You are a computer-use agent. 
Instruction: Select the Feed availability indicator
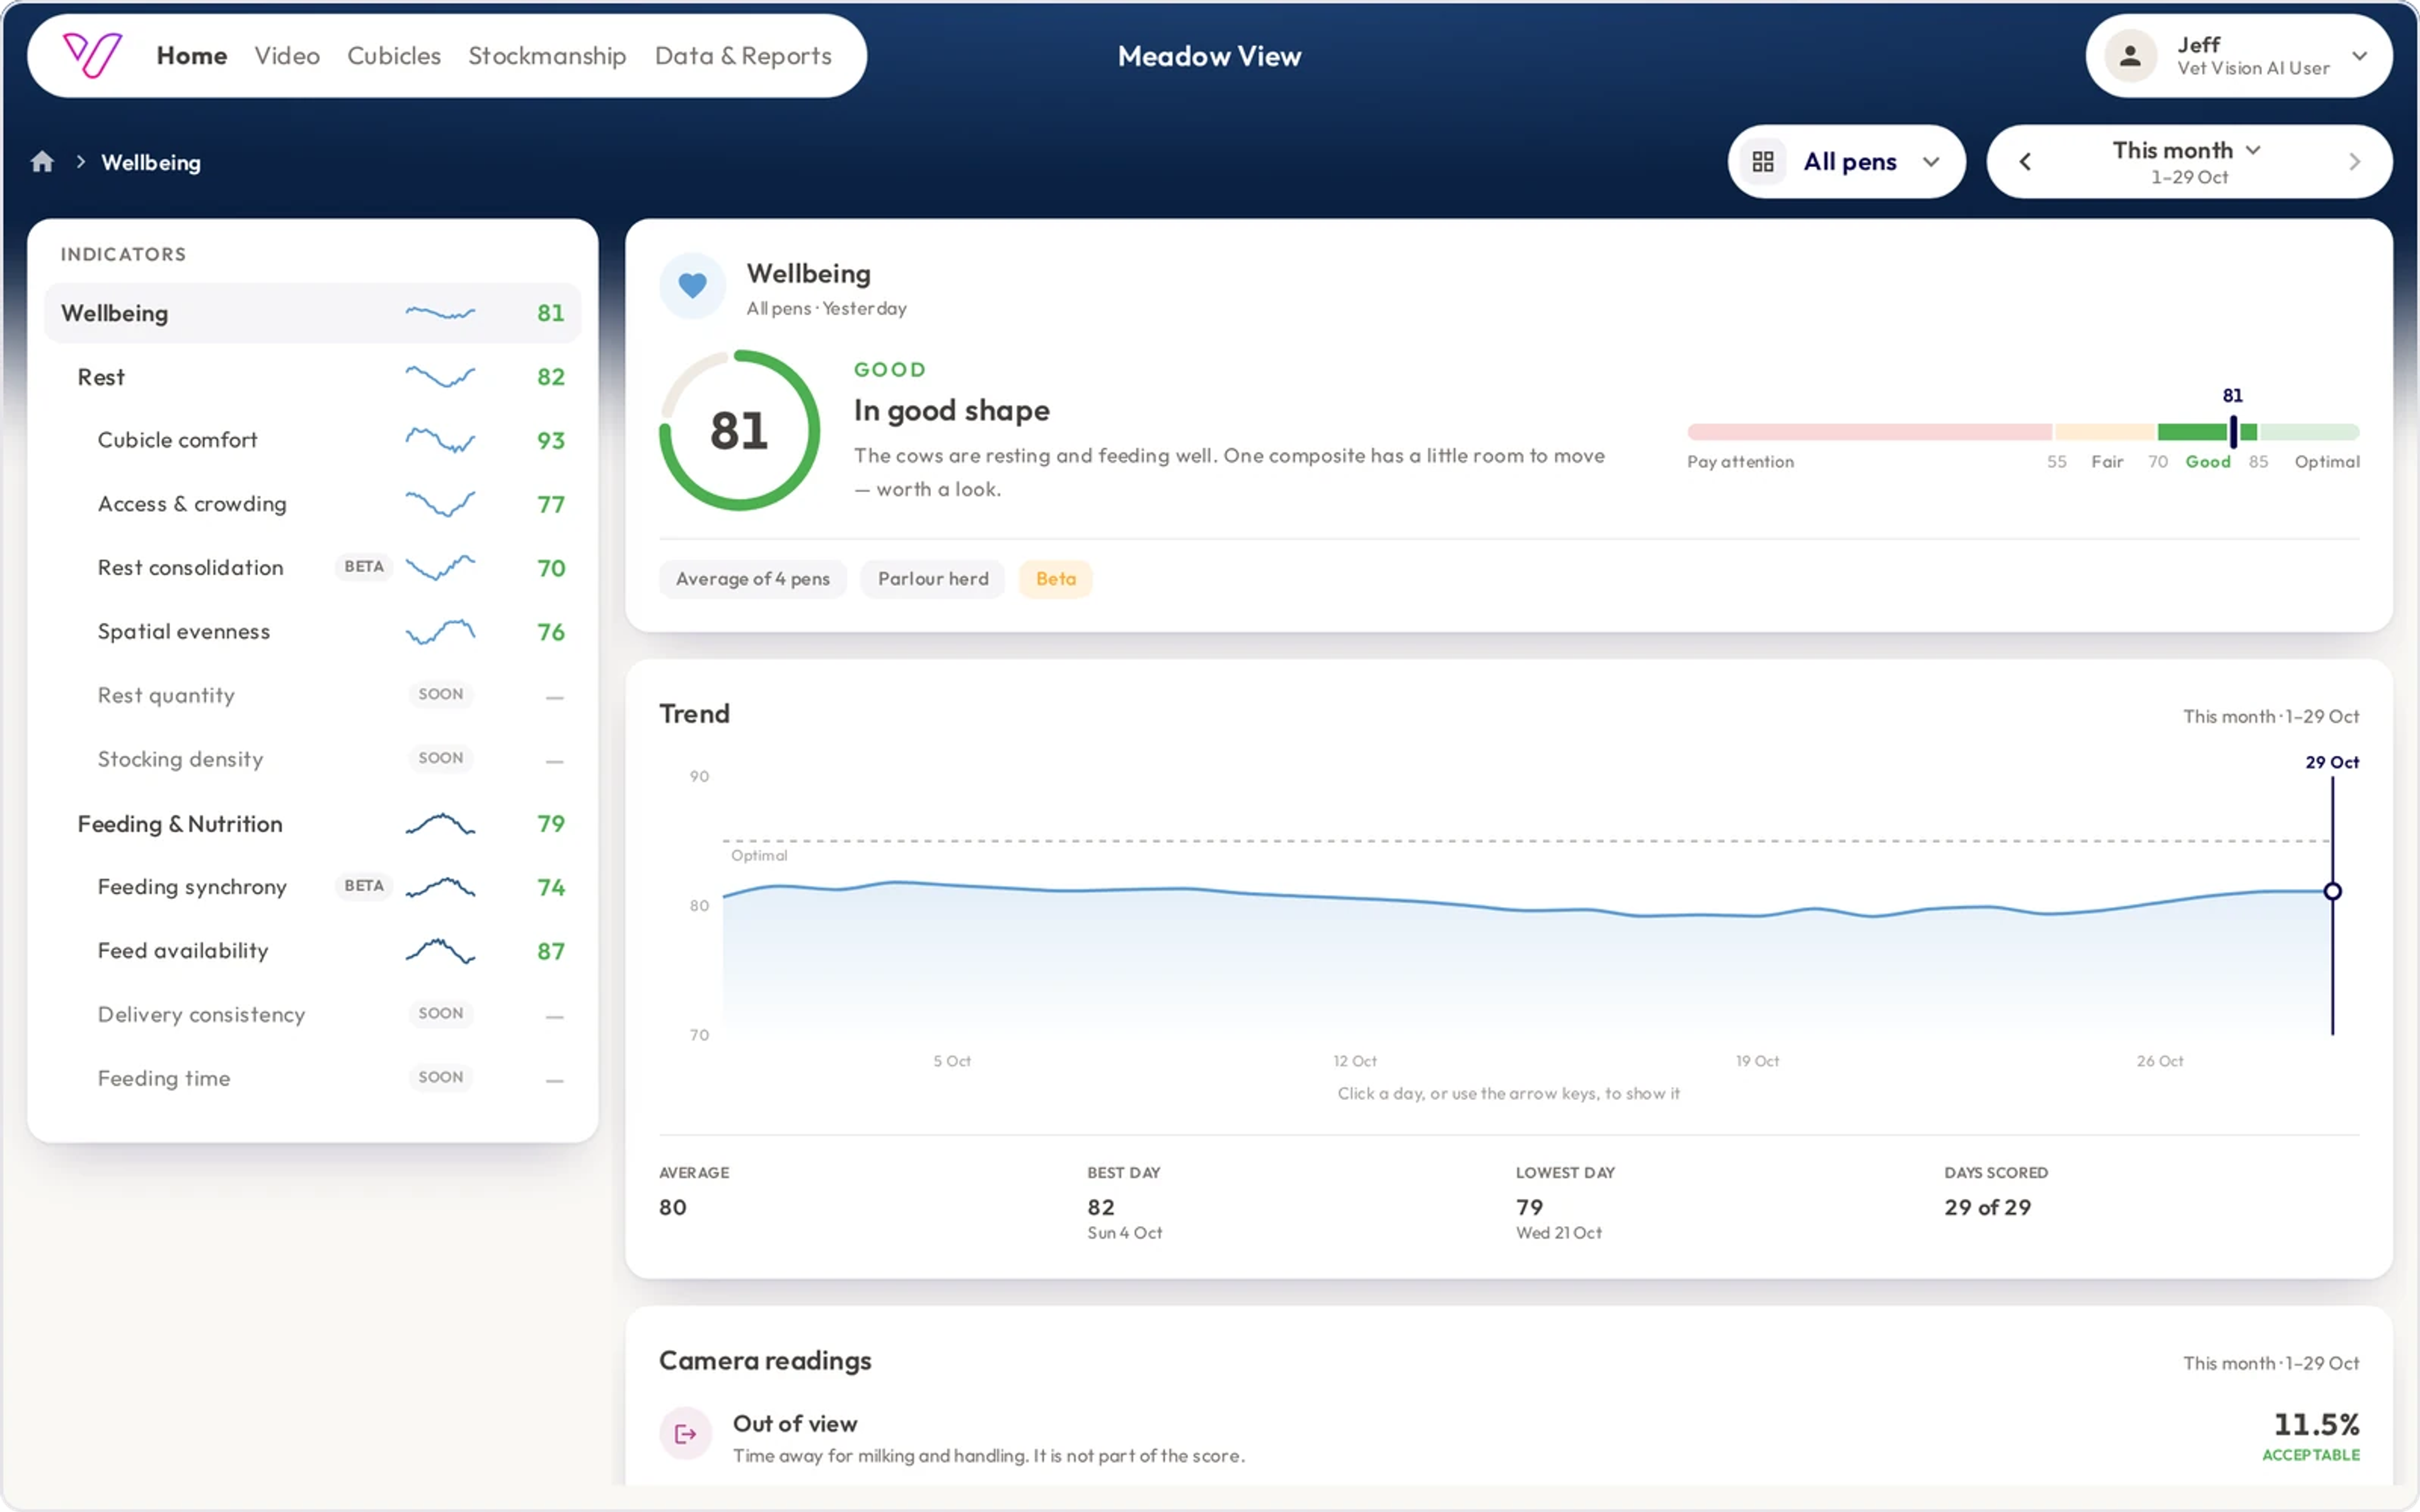pyautogui.click(x=312, y=951)
